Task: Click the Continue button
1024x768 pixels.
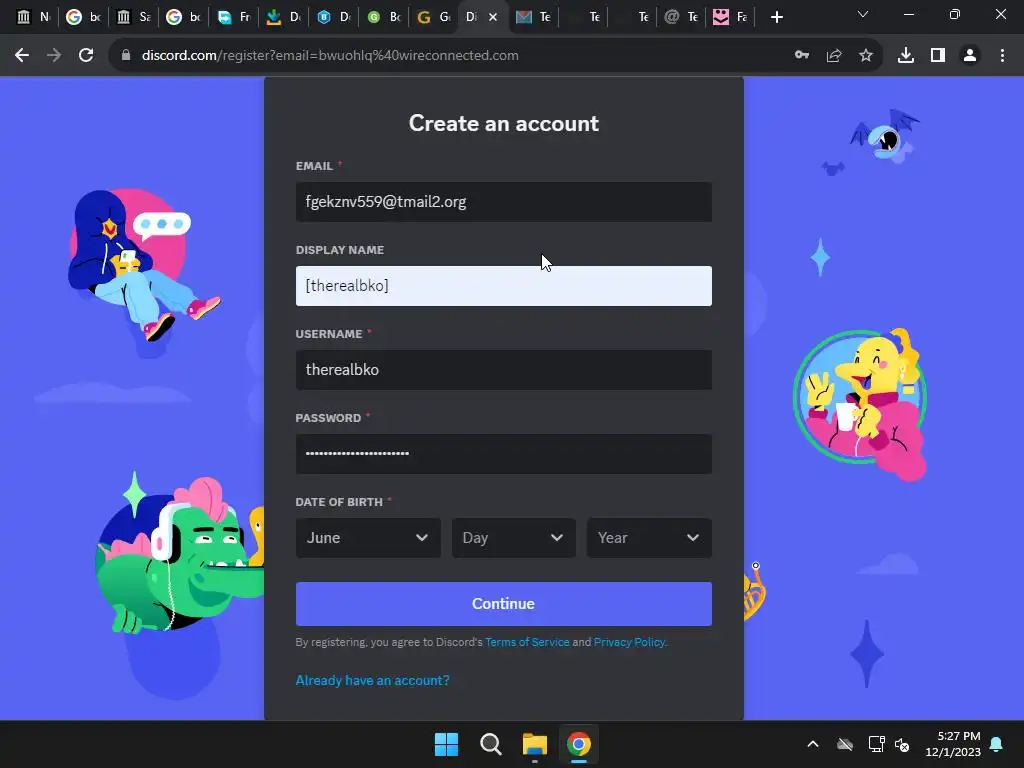Action: (x=504, y=604)
